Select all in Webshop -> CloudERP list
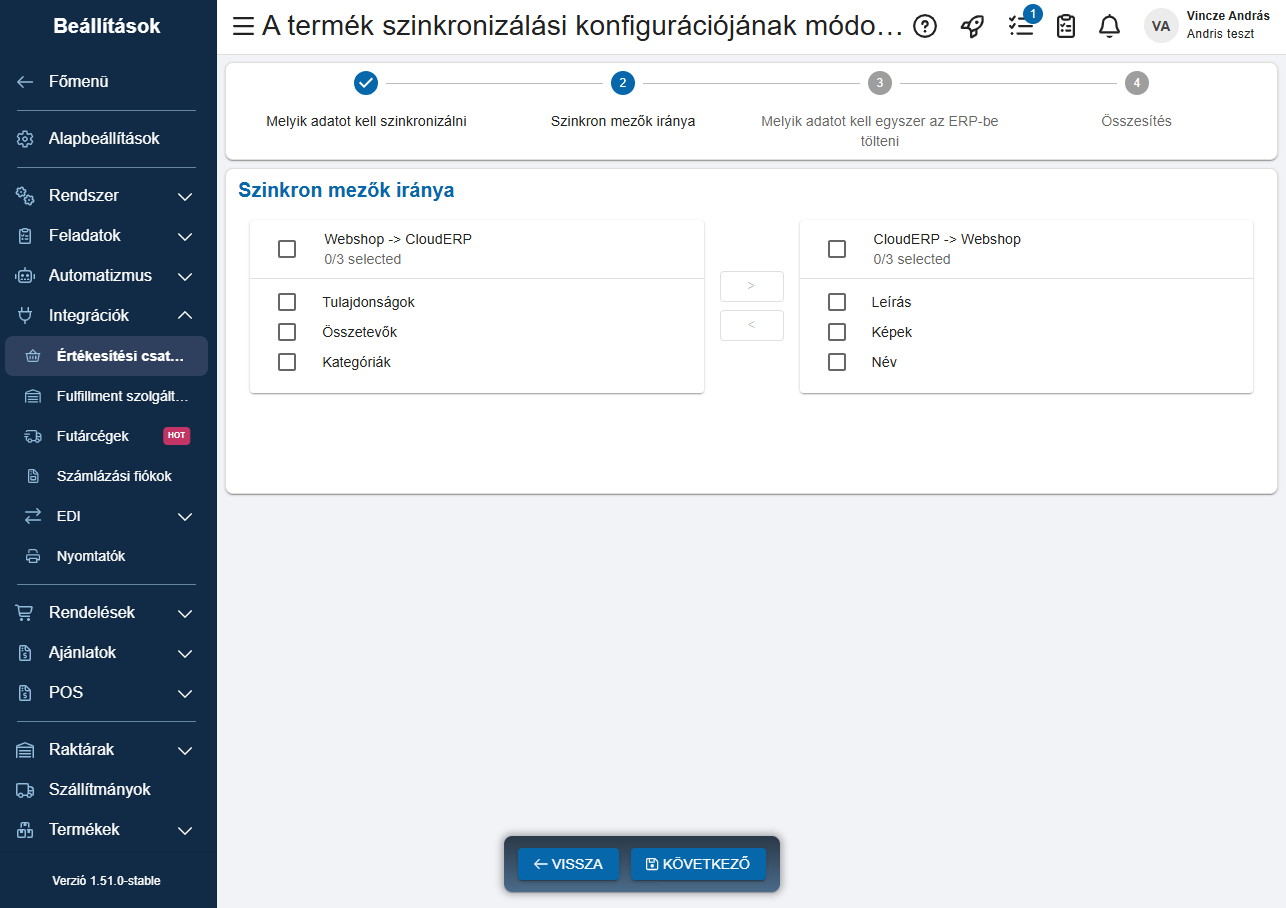The image size is (1286, 908). [x=287, y=249]
